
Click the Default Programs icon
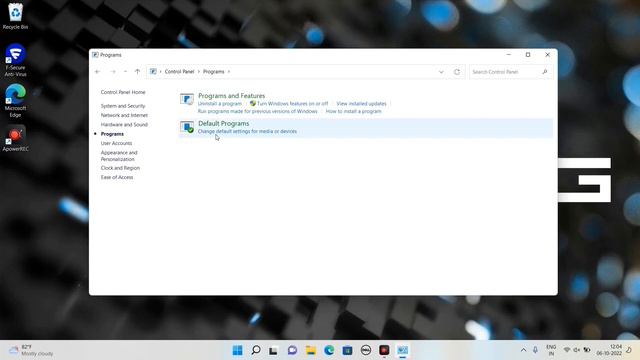point(187,127)
